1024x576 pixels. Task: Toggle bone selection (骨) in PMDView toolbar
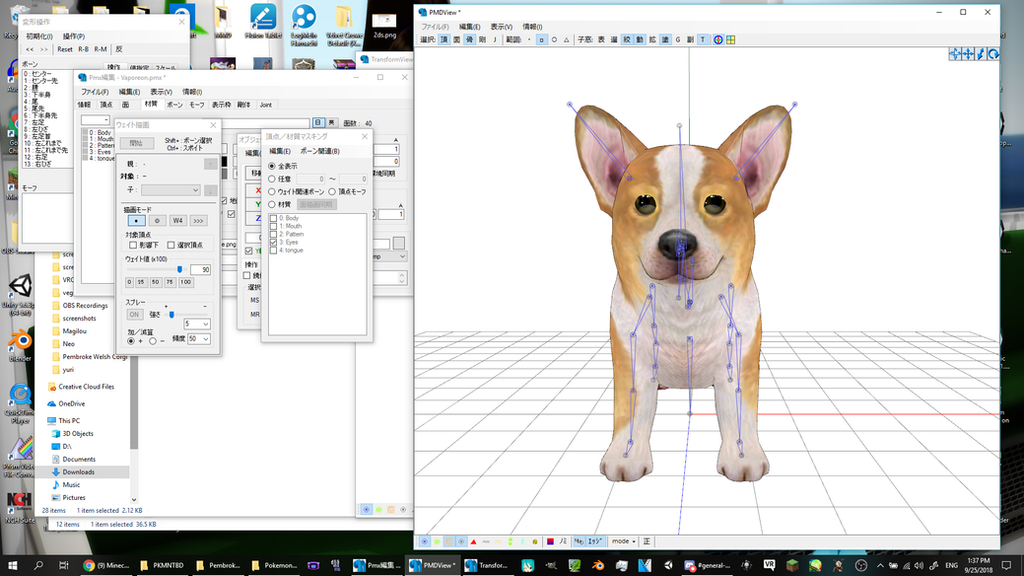click(469, 40)
